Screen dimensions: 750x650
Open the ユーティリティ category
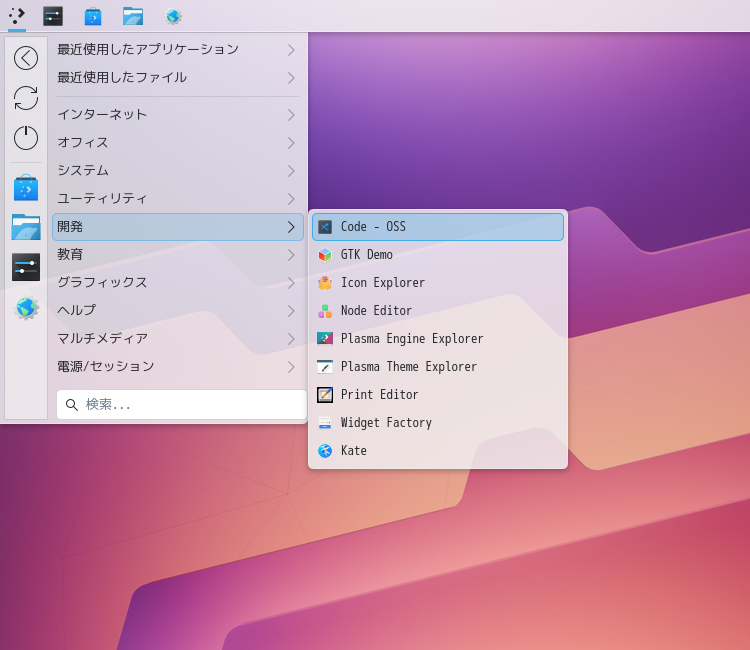tap(102, 199)
